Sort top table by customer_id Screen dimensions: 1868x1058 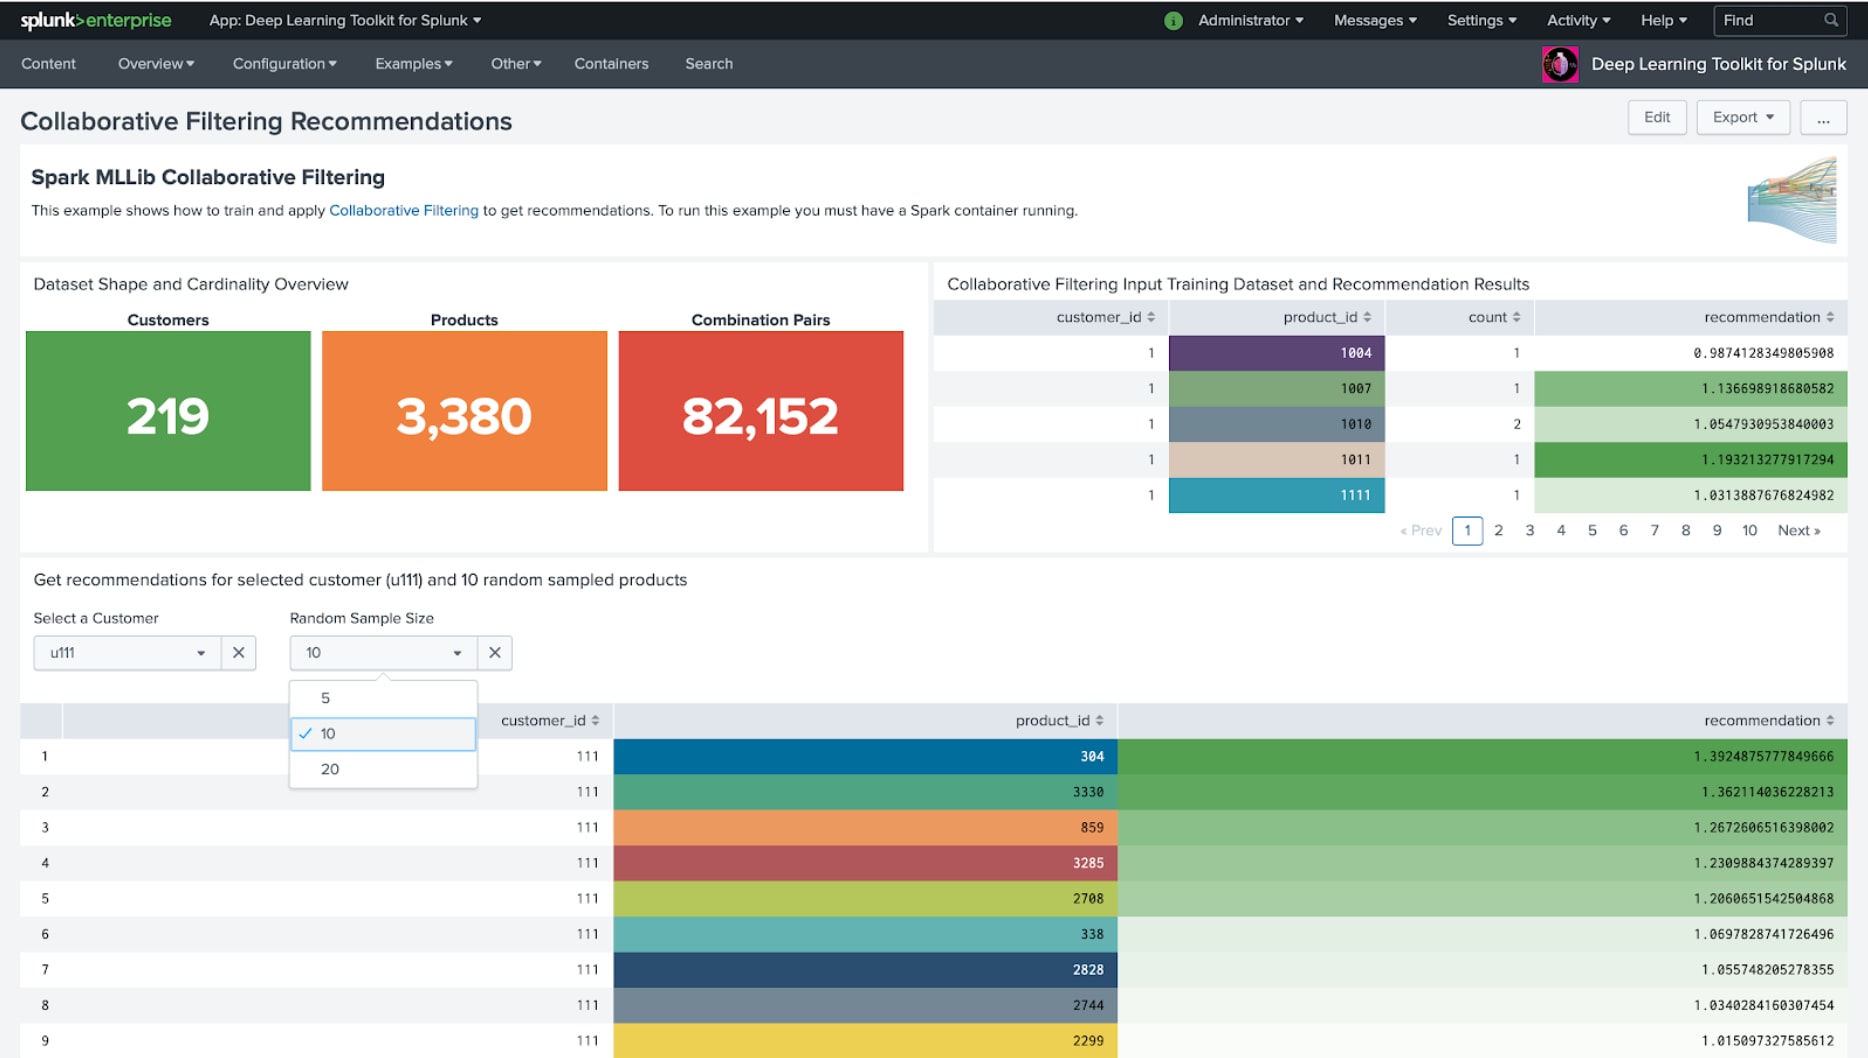click(x=1105, y=317)
